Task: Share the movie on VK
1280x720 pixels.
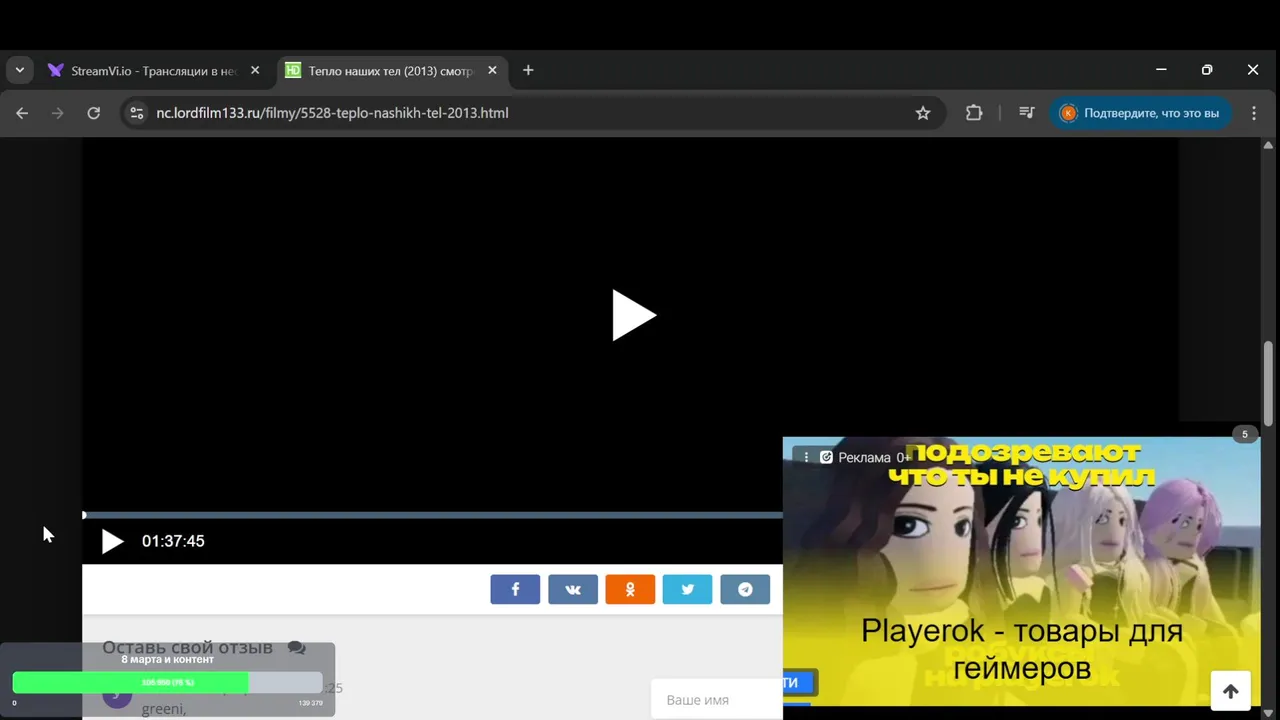Action: click(x=573, y=589)
